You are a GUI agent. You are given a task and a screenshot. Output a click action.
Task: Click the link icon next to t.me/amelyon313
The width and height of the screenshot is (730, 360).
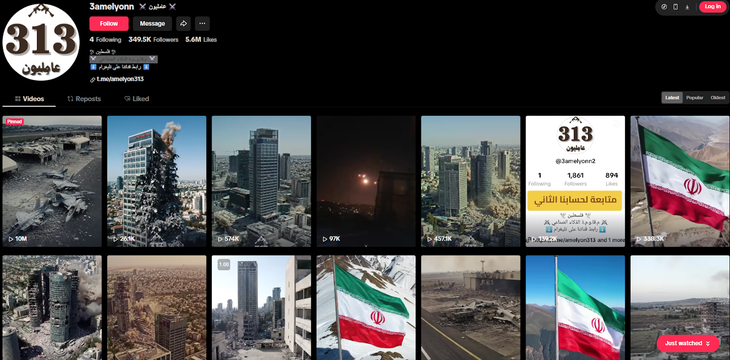[93, 80]
